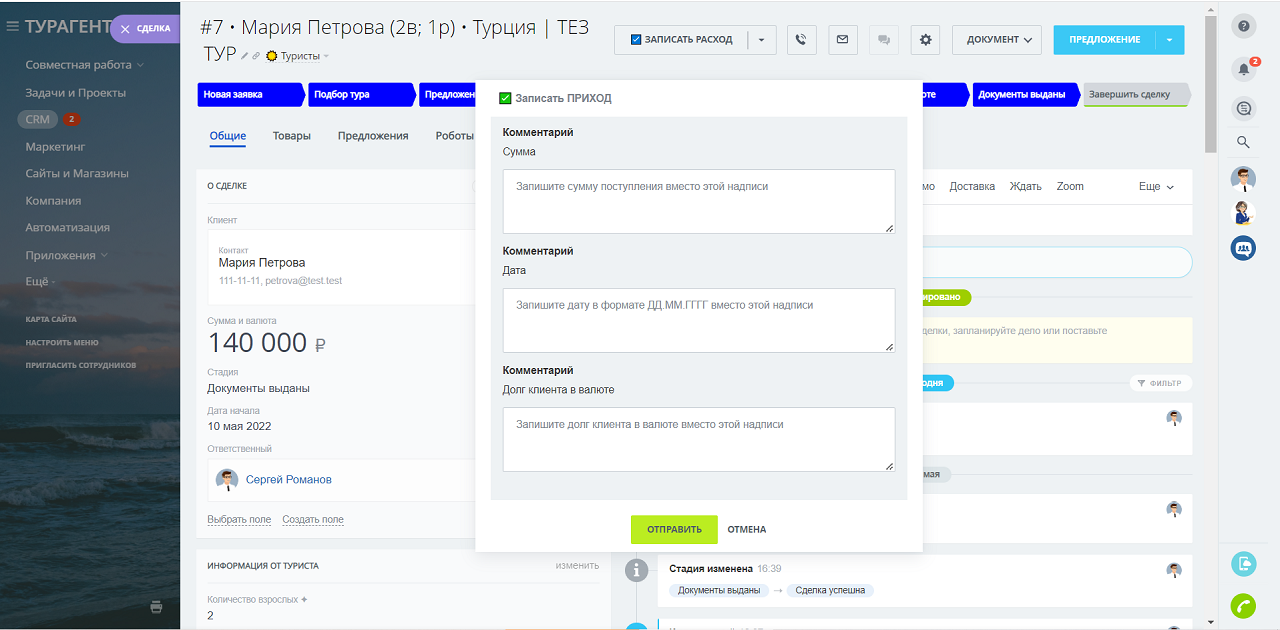Click the teal document widget icon
The image size is (1280, 630).
pyautogui.click(x=1243, y=564)
